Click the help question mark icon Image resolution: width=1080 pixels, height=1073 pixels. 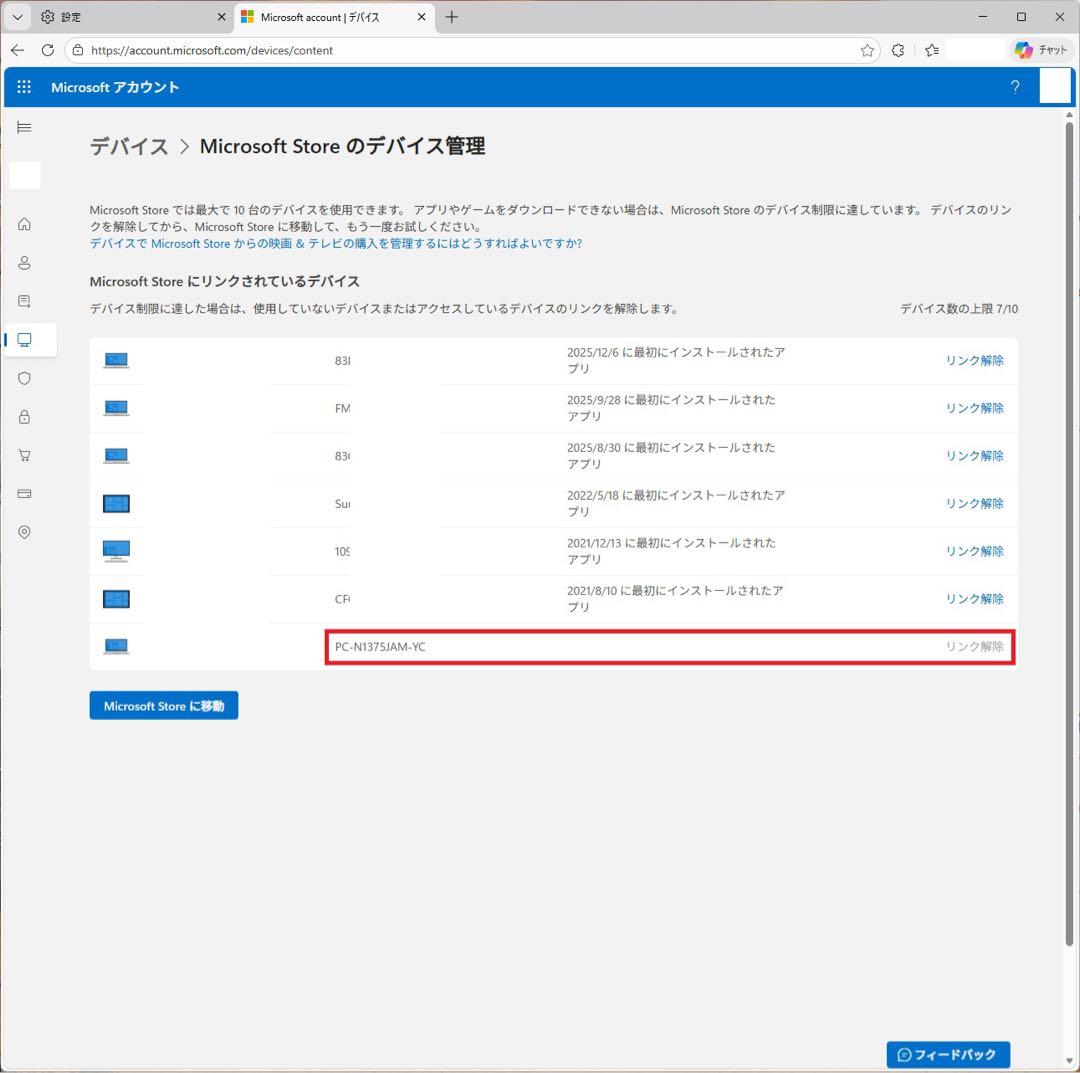[1015, 87]
